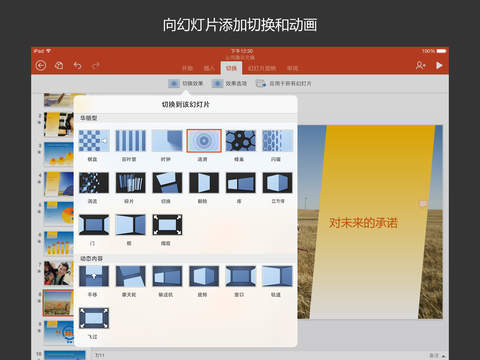Select the checkerboard transition effect
The image size is (480, 360).
click(94, 141)
